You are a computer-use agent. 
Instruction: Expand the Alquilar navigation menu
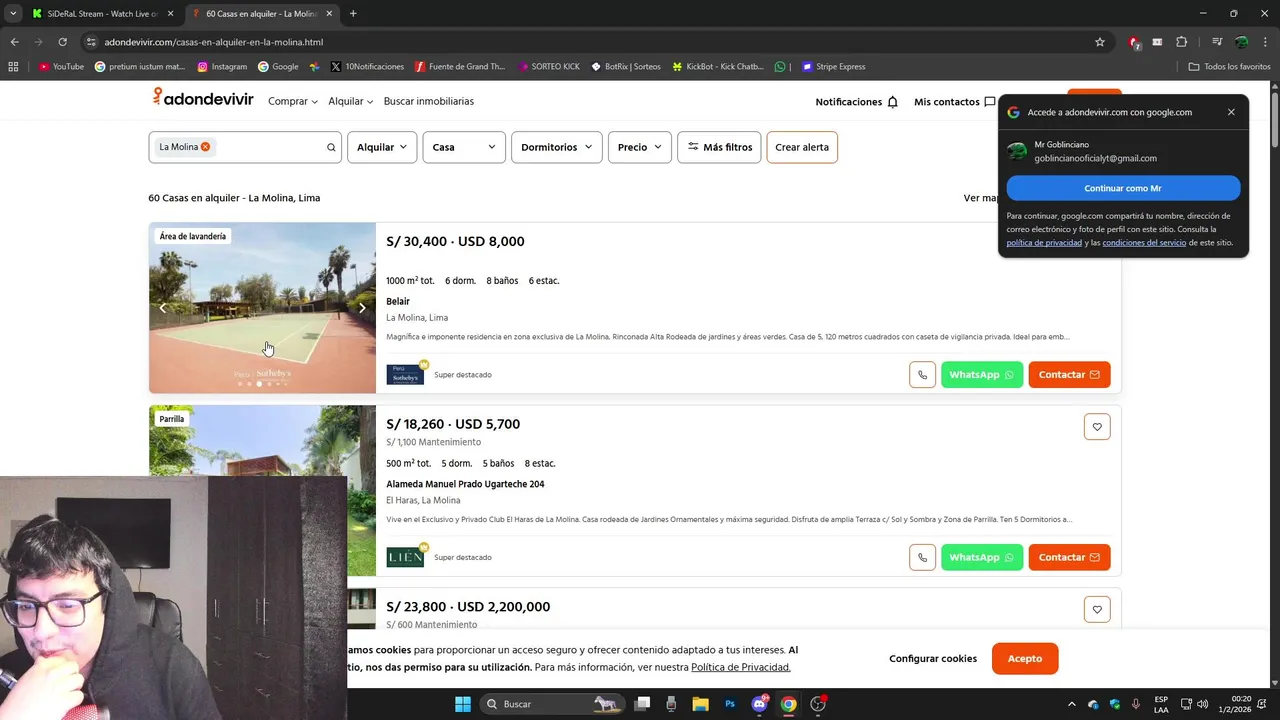350,102
